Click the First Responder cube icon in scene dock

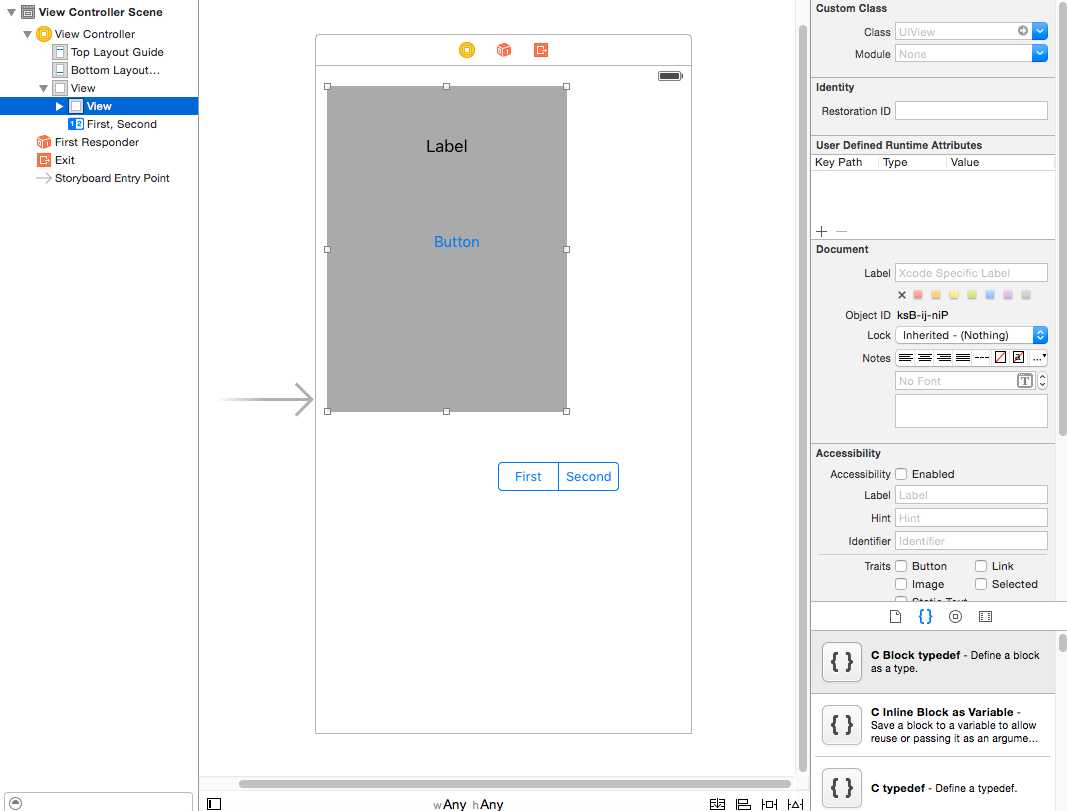click(504, 50)
